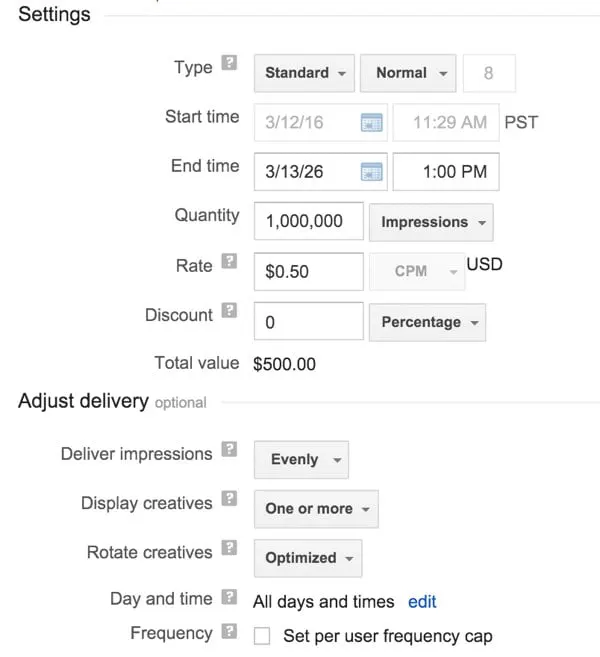This screenshot has height=657, width=600.
Task: Click the help icon for Rotate creatives
Action: [230, 549]
